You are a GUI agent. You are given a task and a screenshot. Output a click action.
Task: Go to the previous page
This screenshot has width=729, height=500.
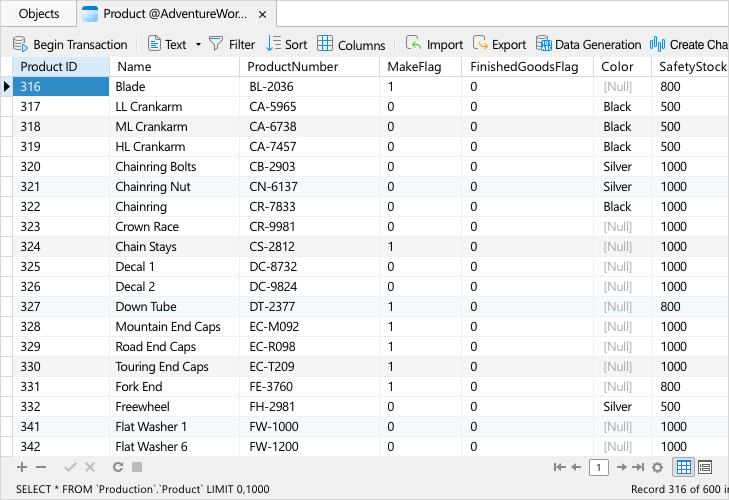coord(576,467)
